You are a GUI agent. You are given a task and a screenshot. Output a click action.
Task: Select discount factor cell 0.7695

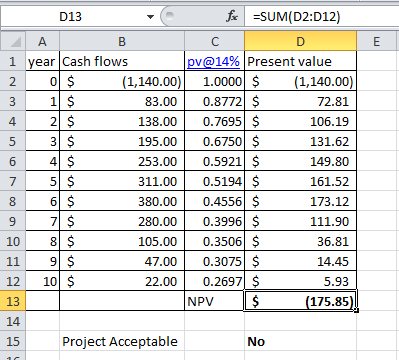[x=214, y=121]
